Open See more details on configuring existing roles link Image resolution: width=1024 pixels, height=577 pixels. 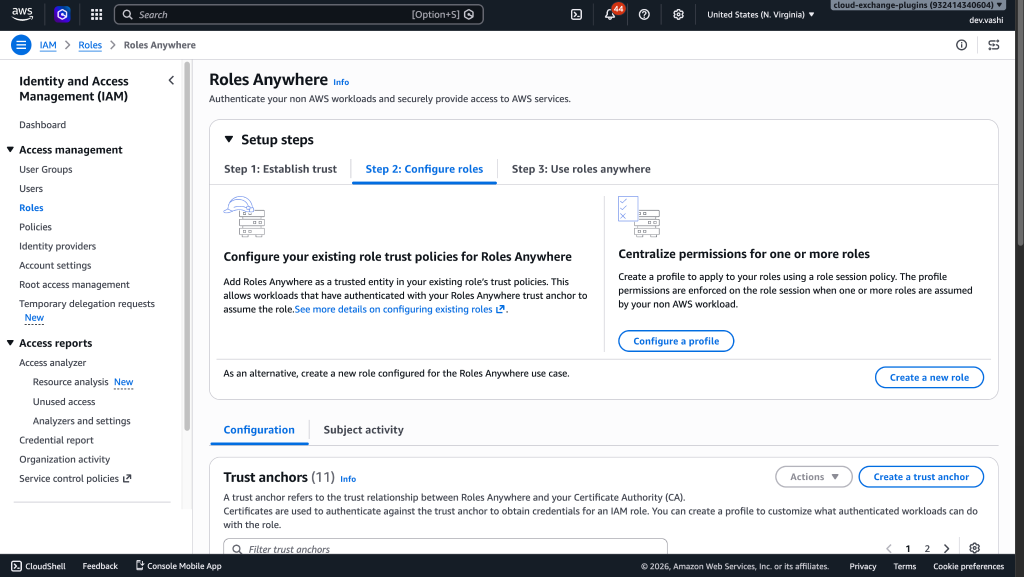click(399, 309)
